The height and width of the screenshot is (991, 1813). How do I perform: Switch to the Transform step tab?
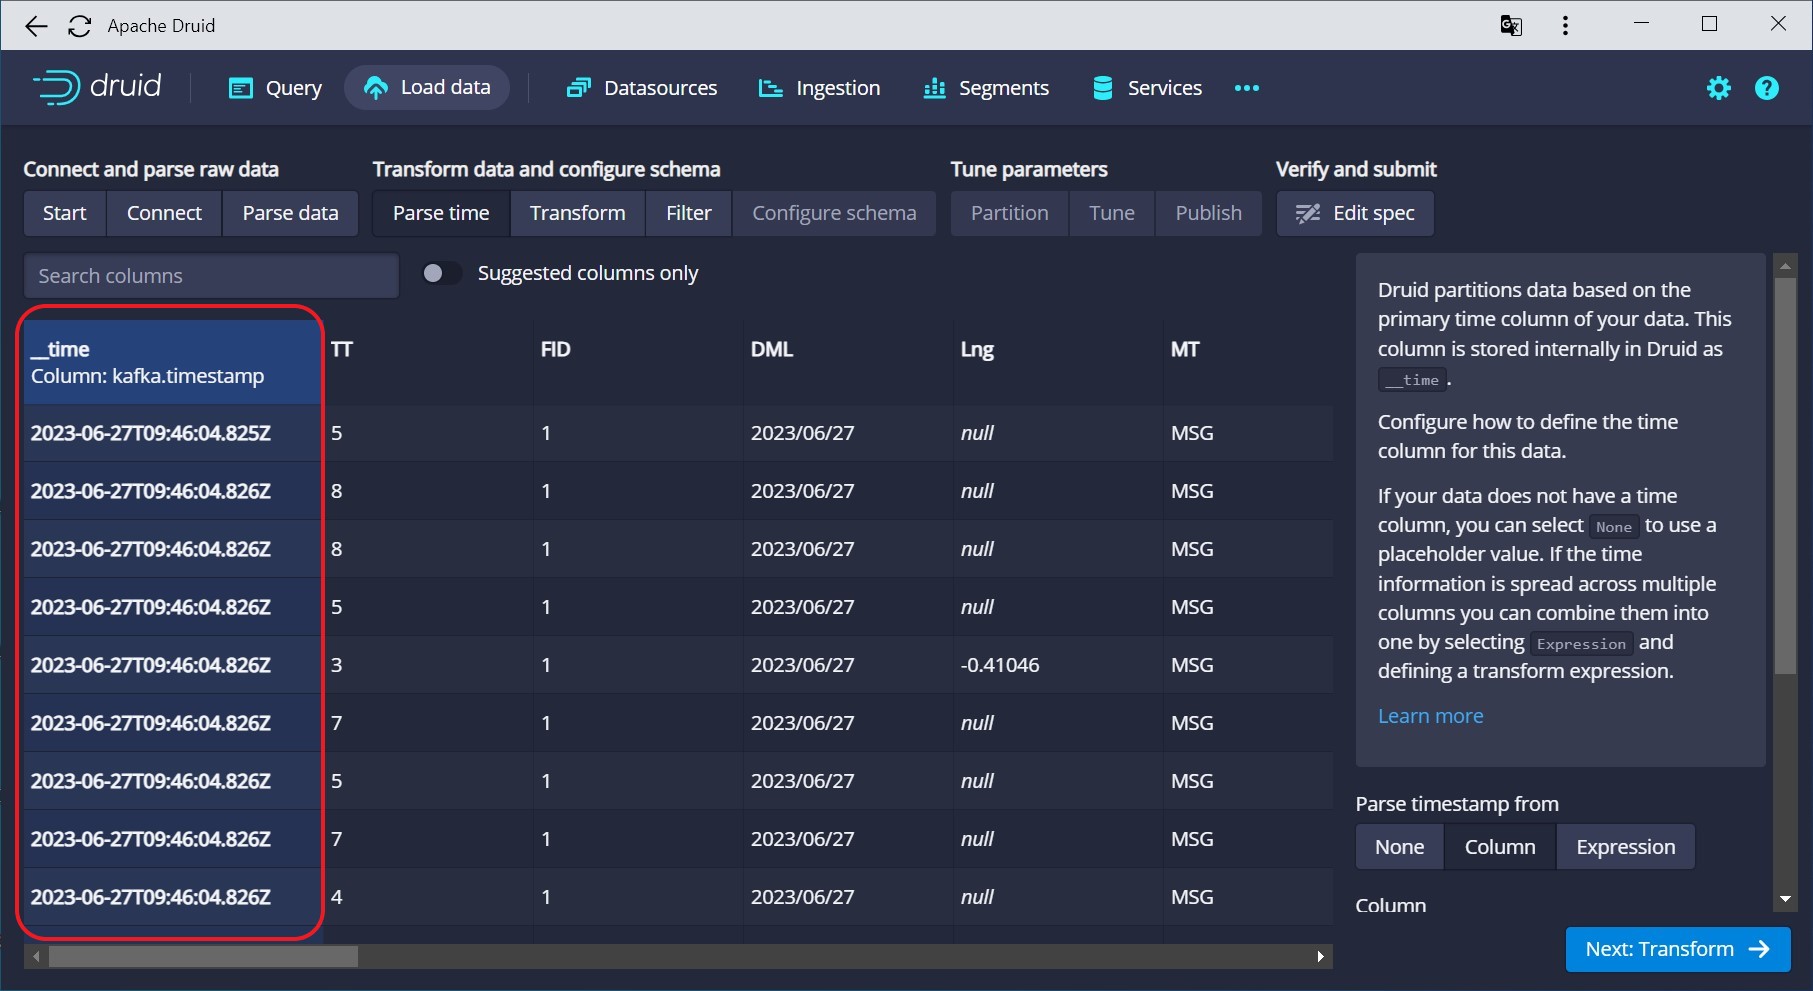point(577,213)
